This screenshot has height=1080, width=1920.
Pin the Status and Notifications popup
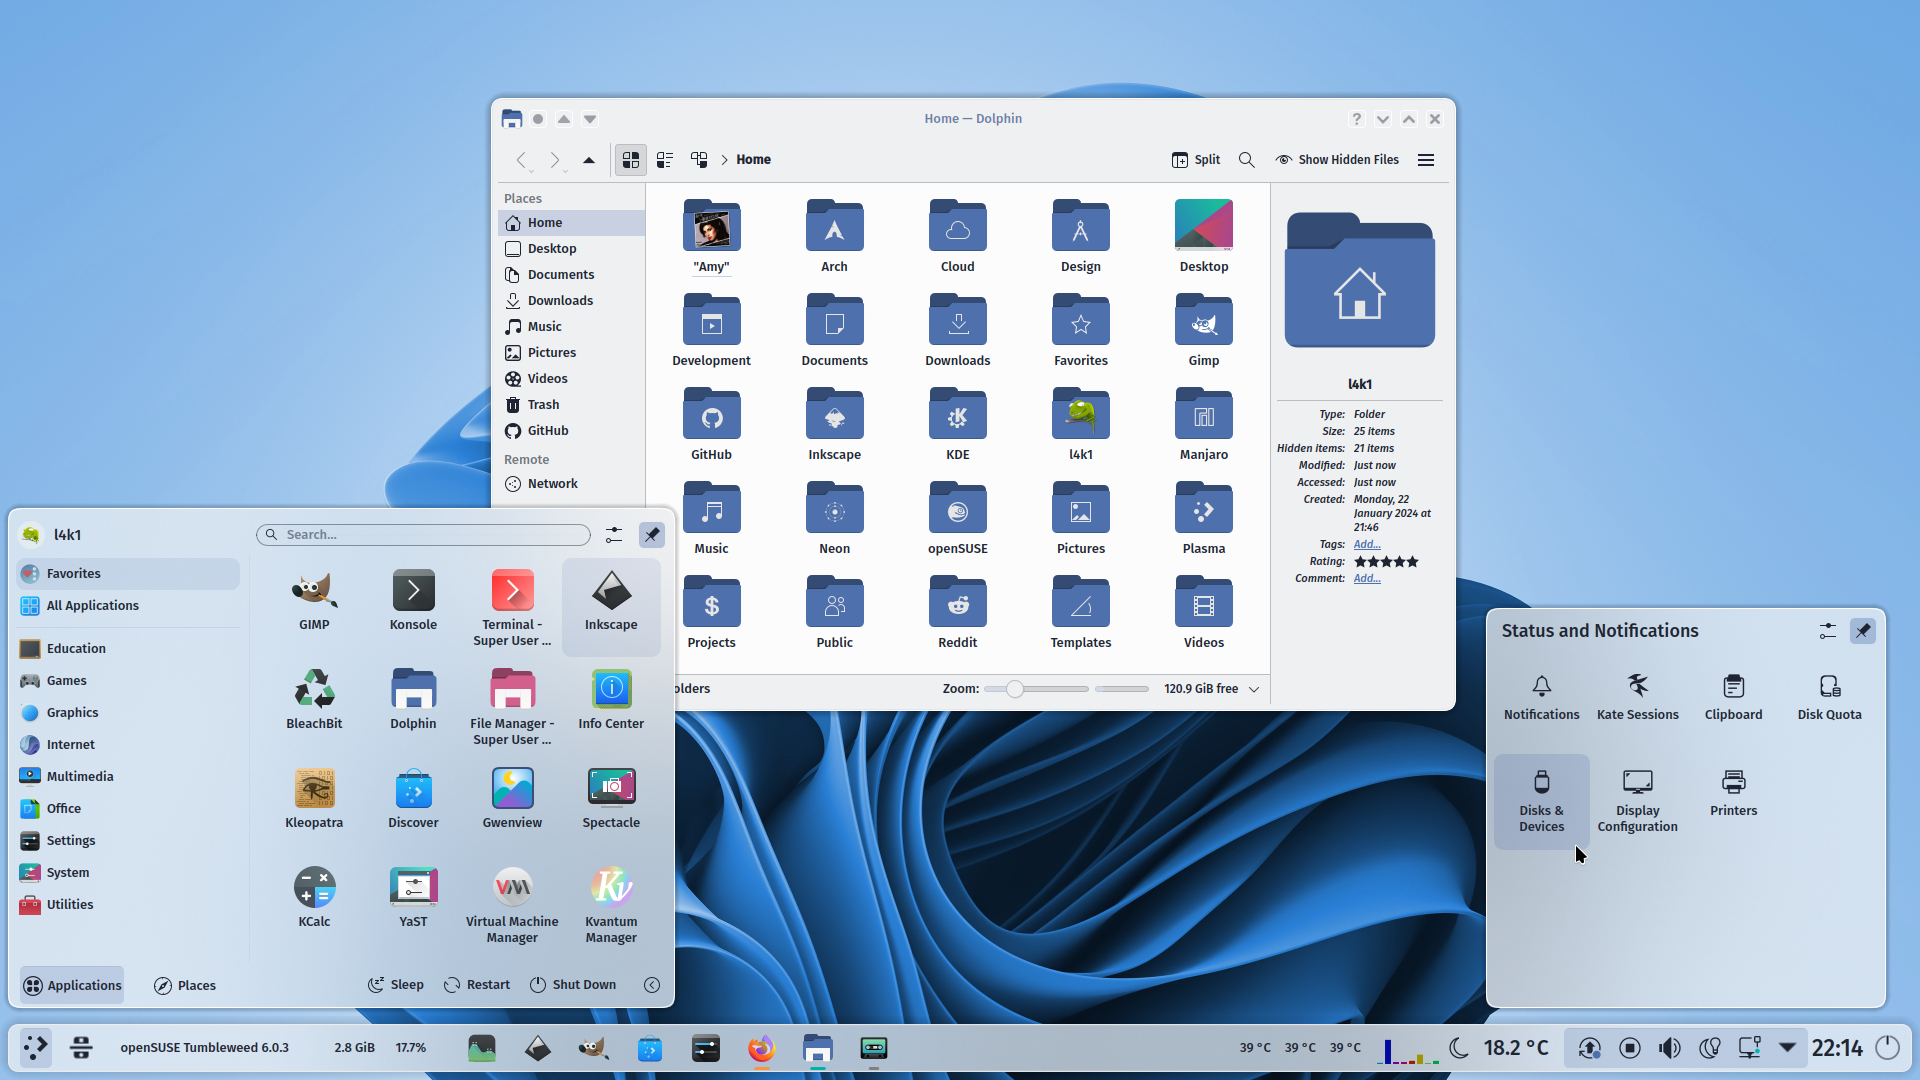(x=1862, y=631)
